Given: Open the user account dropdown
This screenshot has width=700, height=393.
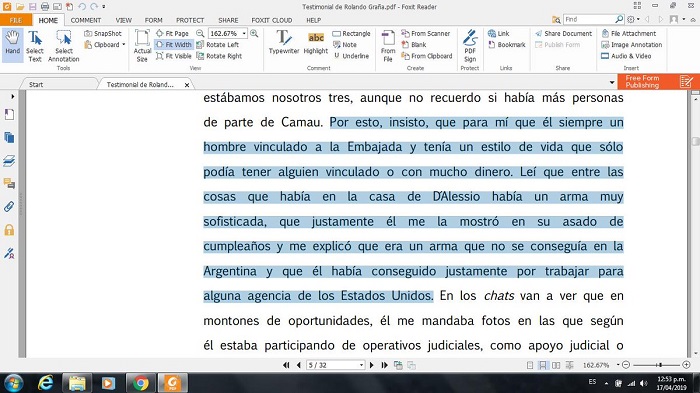Looking at the screenshot, I should coord(677,19).
